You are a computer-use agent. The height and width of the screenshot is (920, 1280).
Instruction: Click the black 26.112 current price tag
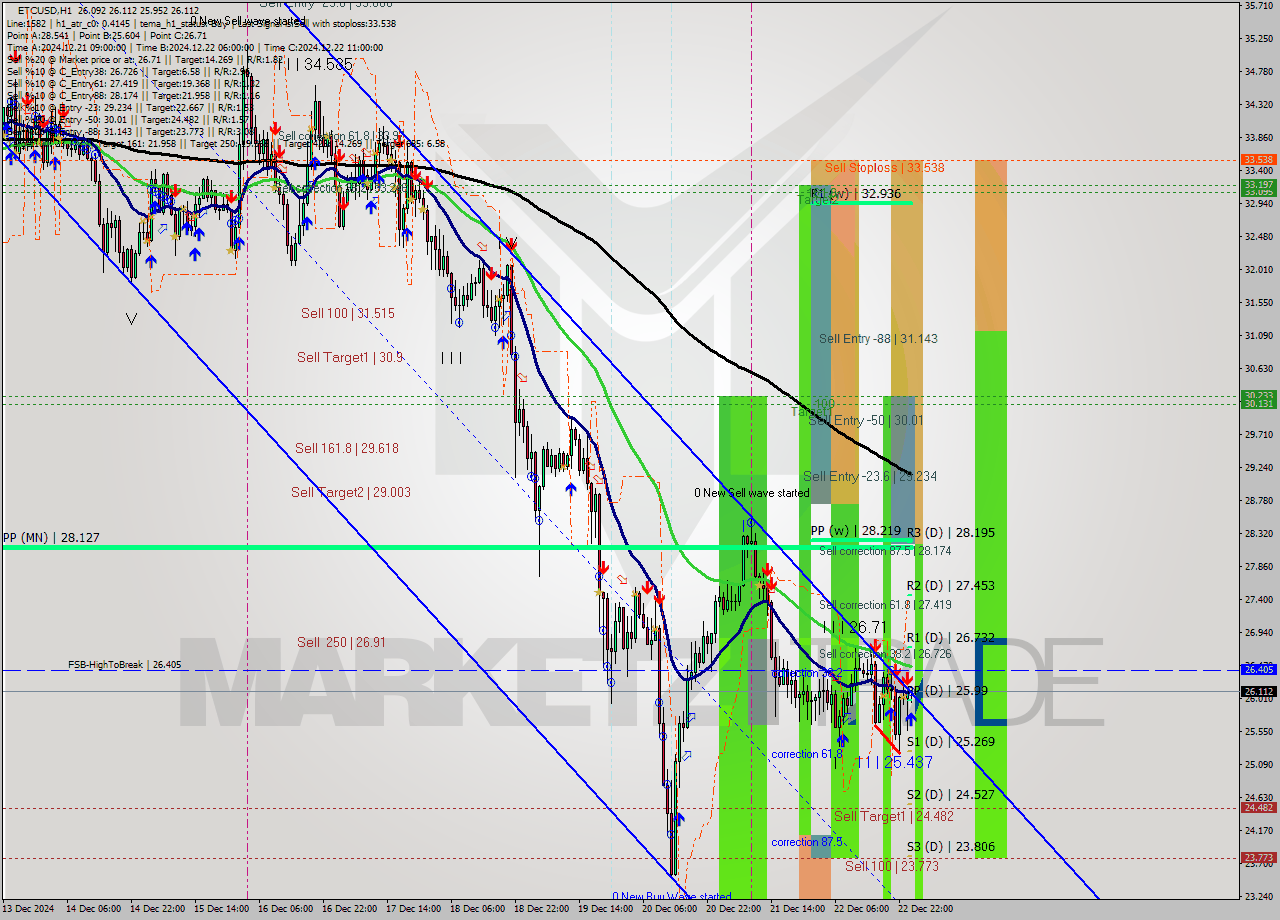1258,691
